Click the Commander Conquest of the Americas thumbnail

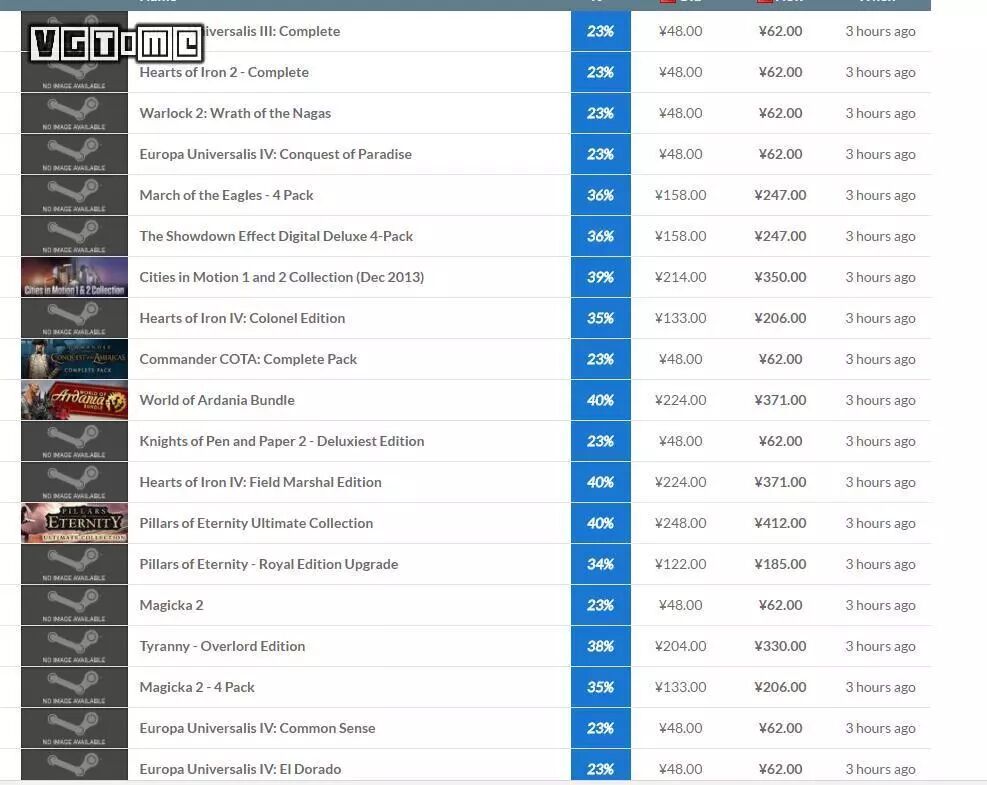point(74,359)
